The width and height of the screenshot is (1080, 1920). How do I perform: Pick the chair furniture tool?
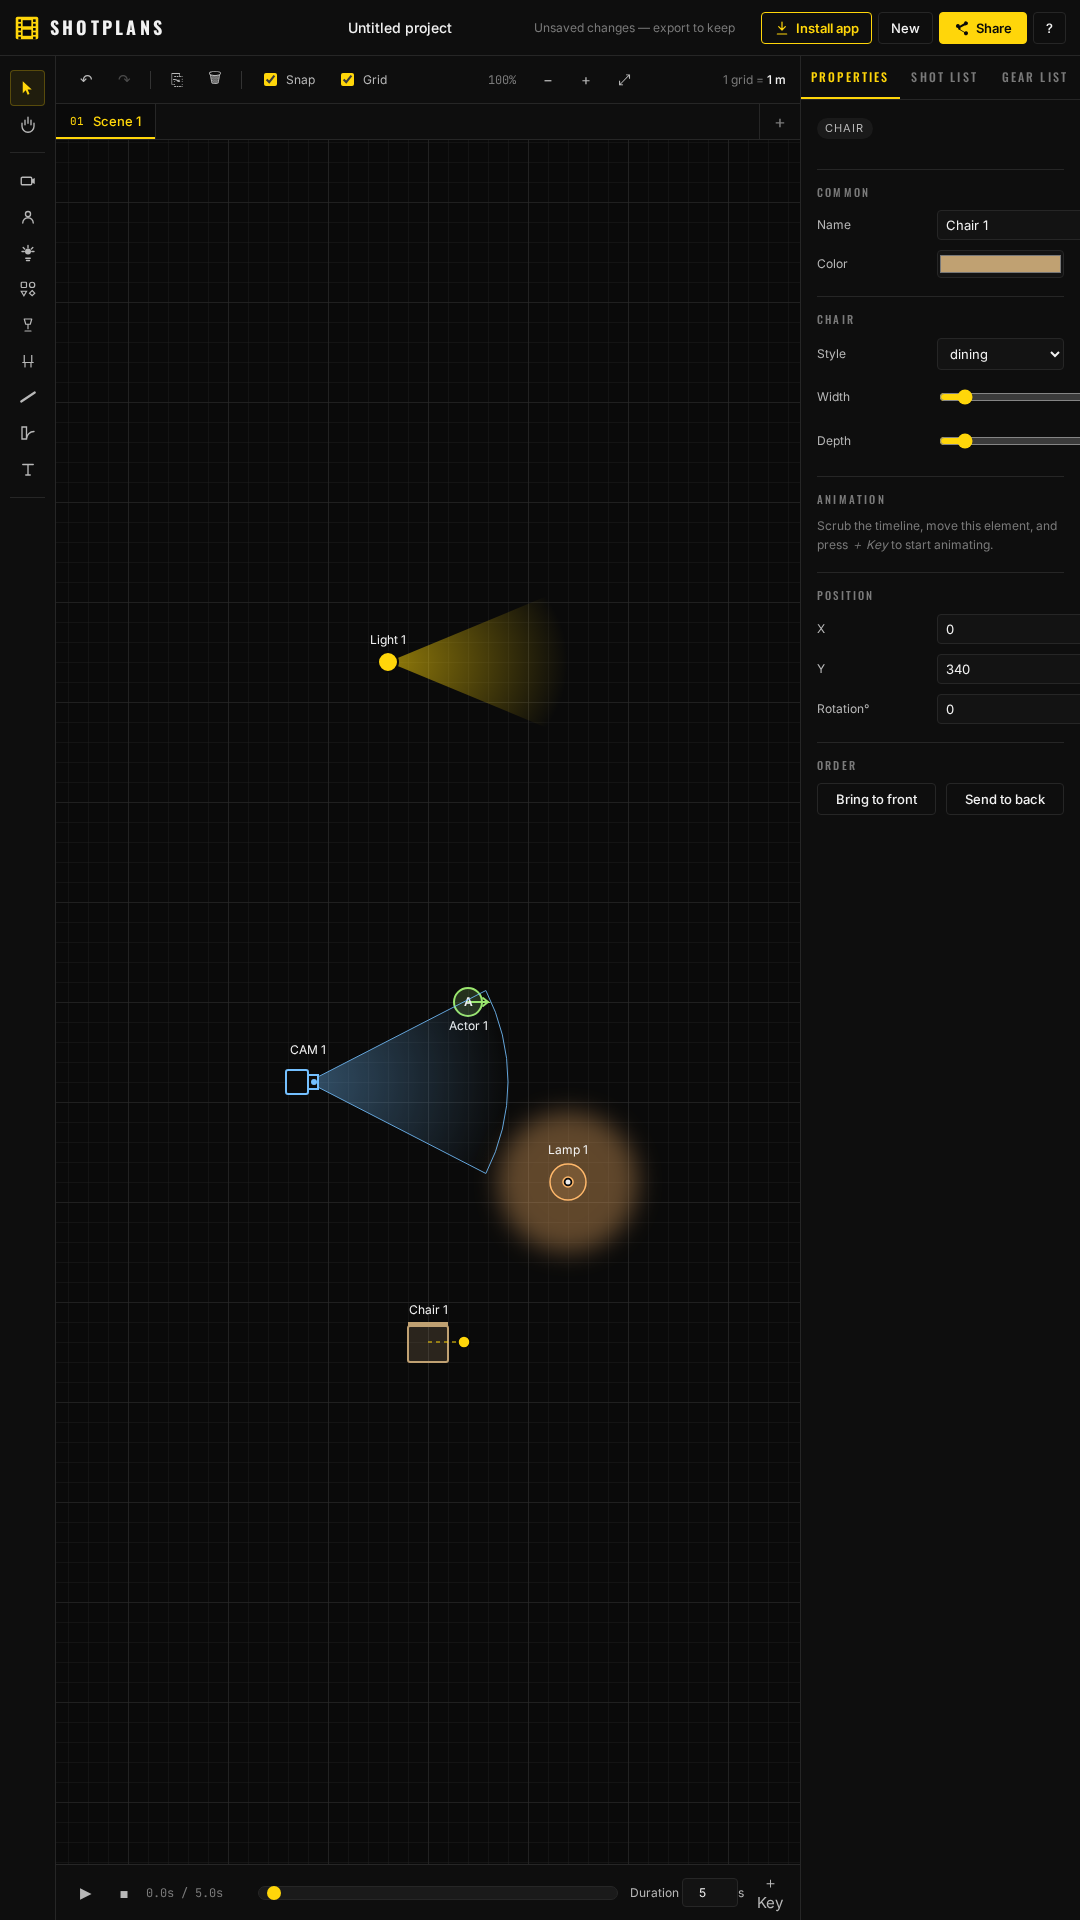[27, 361]
